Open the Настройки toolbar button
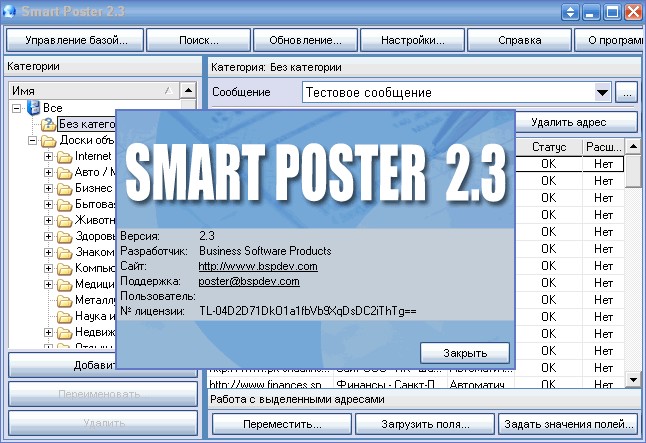This screenshot has height=443, width=646. pos(412,40)
